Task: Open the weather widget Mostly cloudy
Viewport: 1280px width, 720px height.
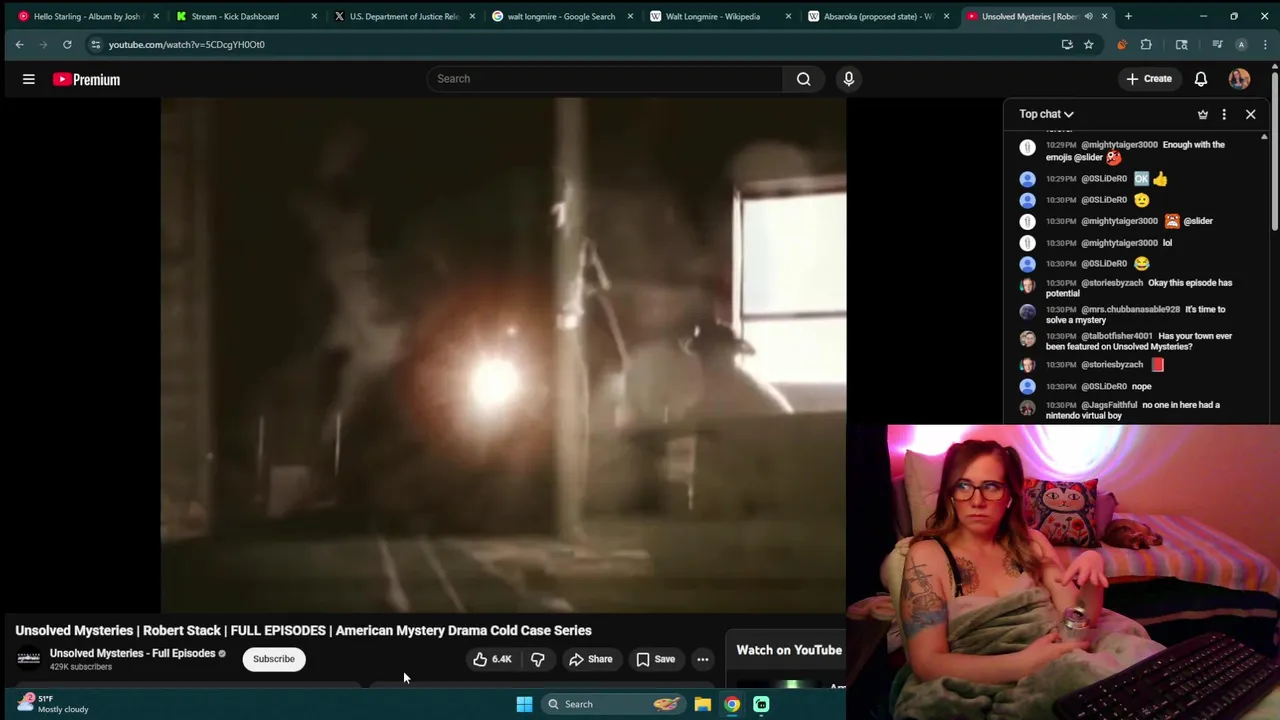Action: pos(53,704)
